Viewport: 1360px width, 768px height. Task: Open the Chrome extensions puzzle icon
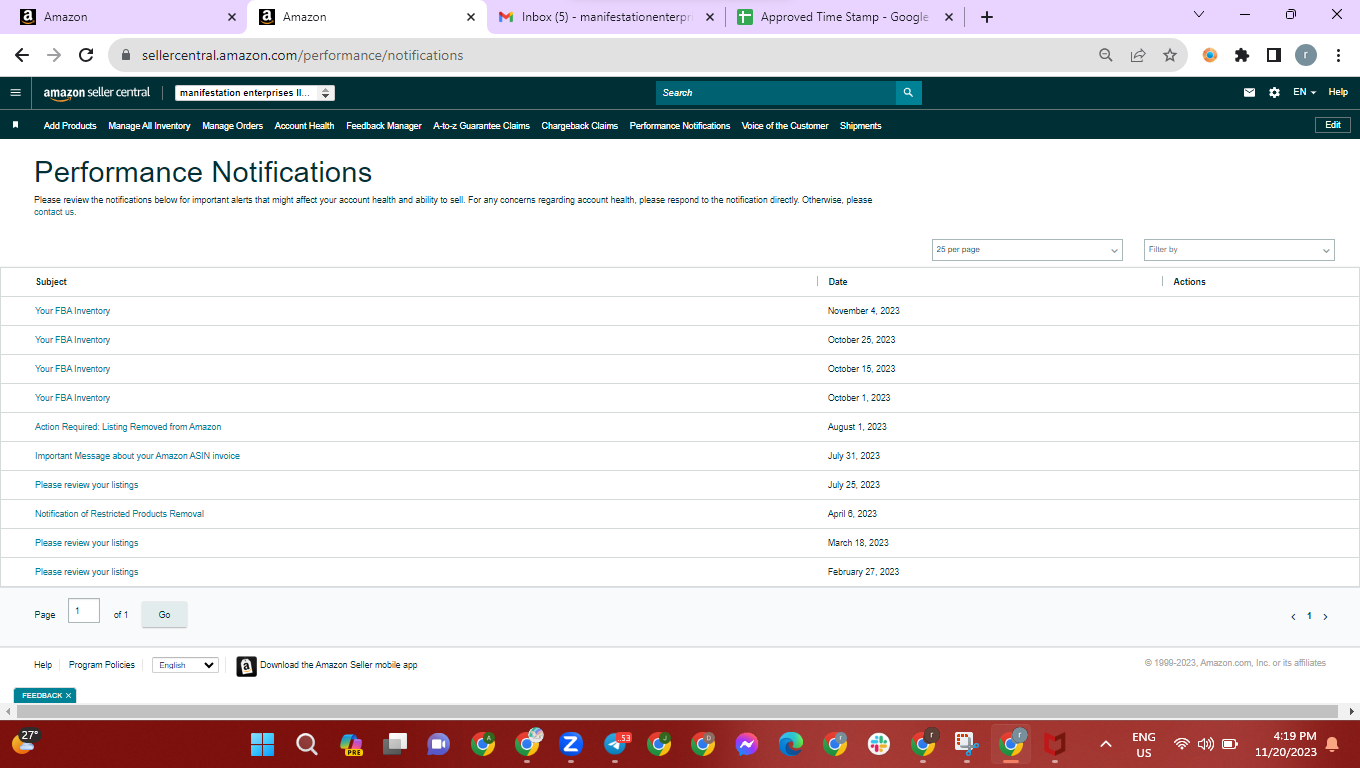click(x=1242, y=56)
